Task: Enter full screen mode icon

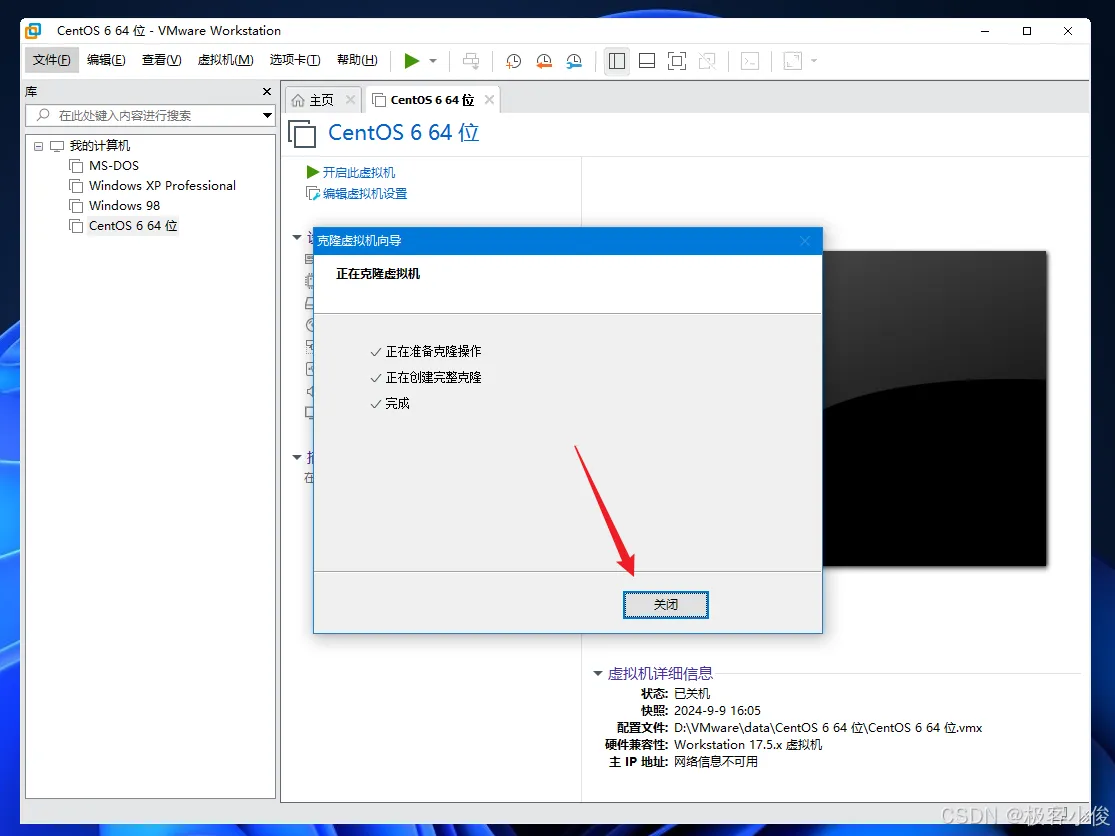Action: click(x=677, y=61)
